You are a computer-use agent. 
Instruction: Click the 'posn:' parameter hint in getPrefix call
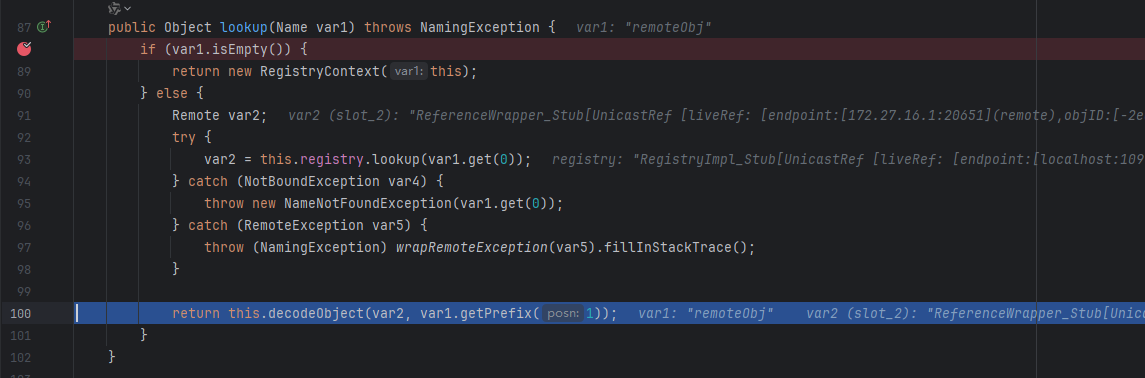[564, 313]
